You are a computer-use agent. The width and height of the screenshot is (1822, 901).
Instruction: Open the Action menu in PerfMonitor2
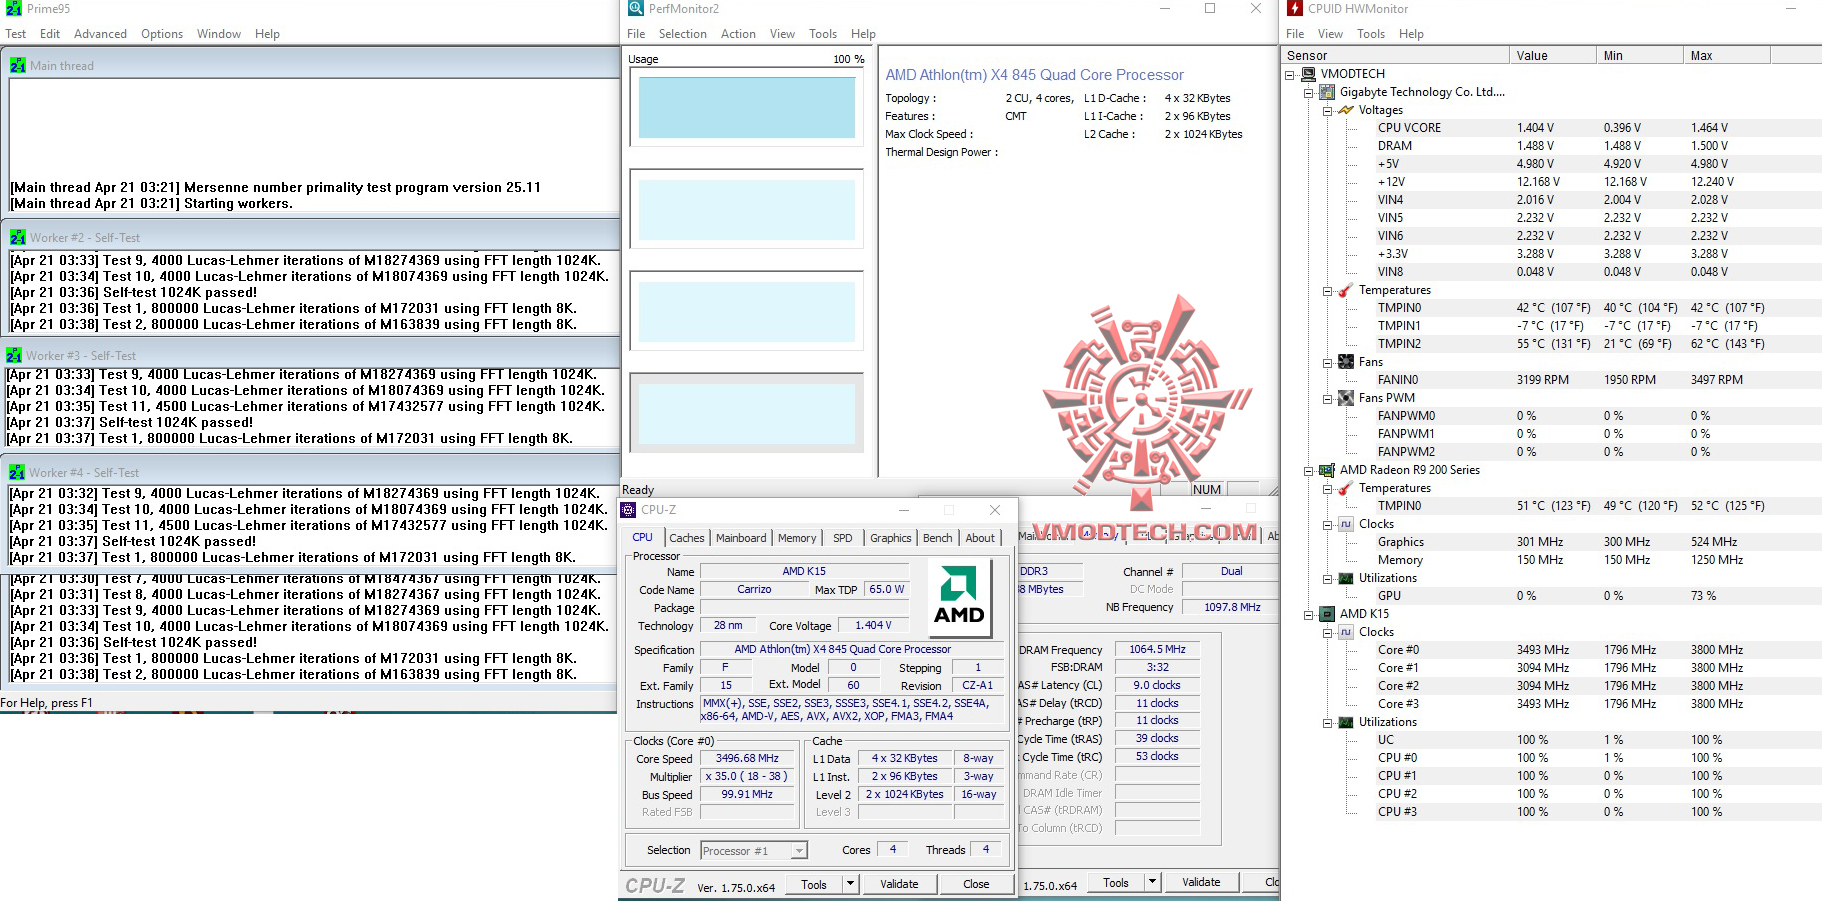click(x=738, y=34)
